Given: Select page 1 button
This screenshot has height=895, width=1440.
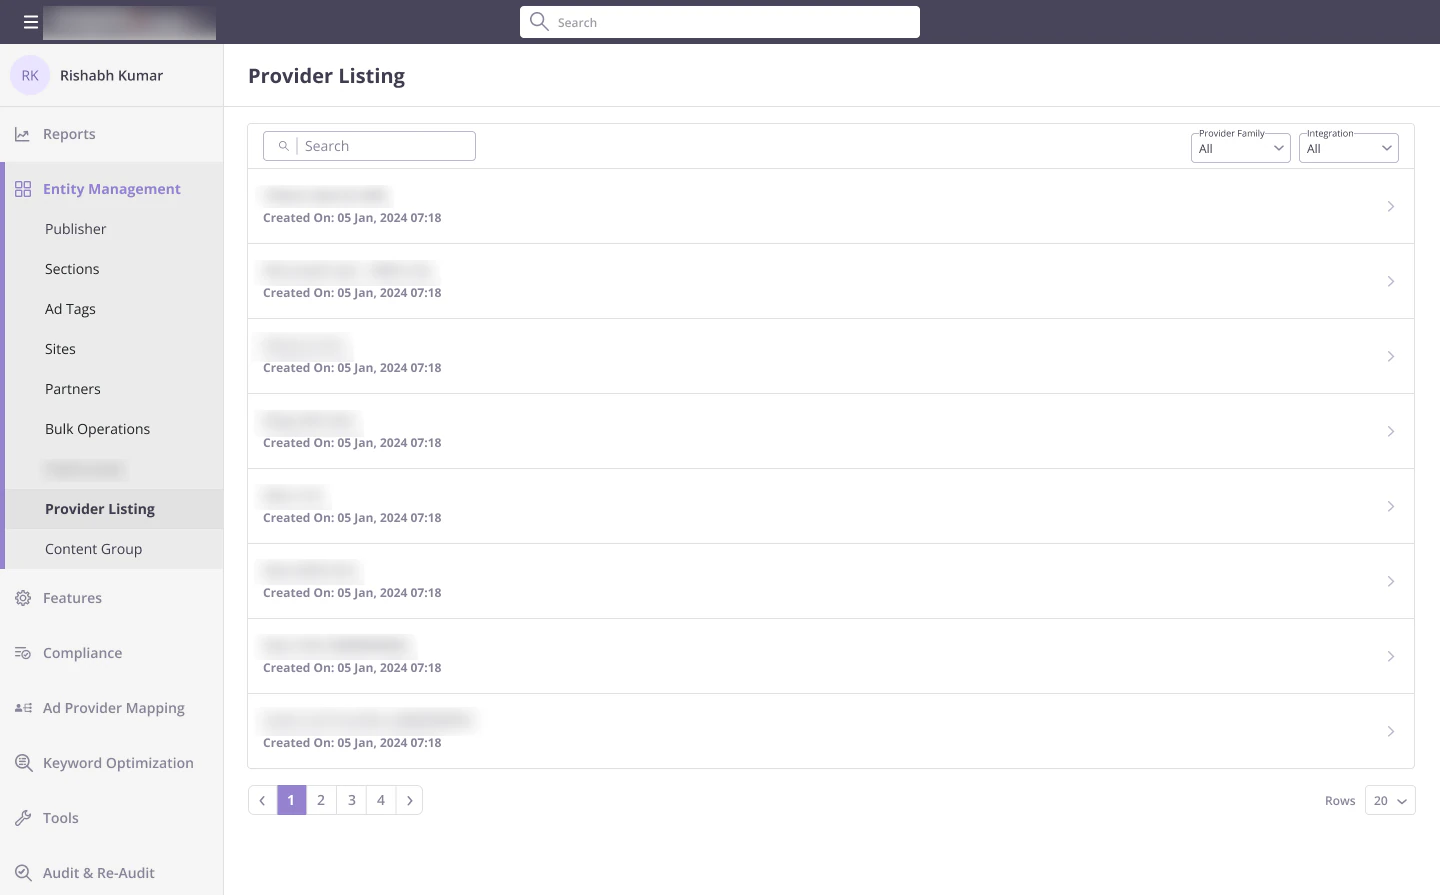Looking at the screenshot, I should 291,800.
